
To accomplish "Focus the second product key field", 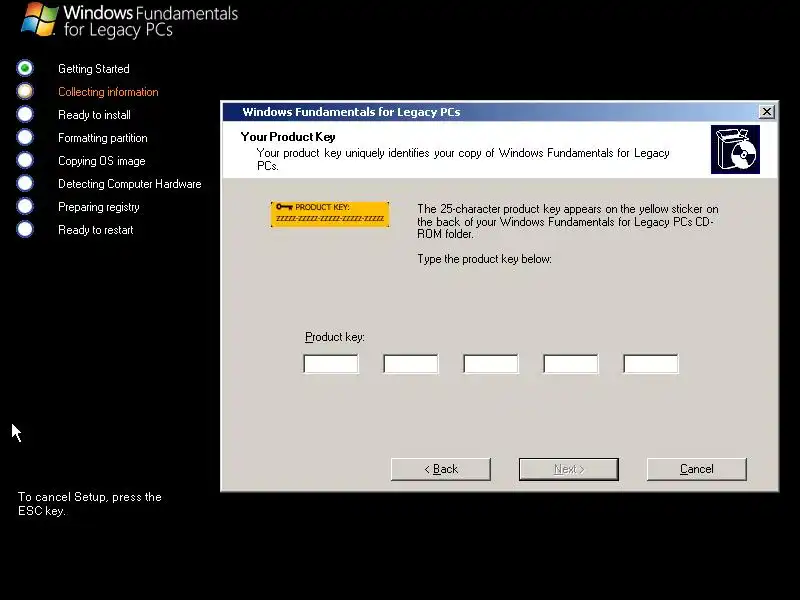I will [x=411, y=364].
